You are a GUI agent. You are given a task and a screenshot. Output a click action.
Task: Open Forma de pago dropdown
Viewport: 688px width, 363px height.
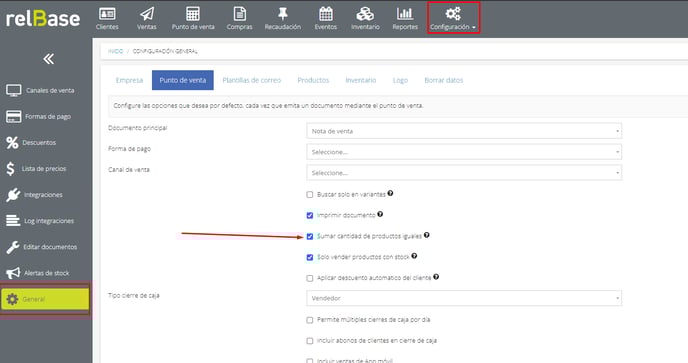tap(464, 152)
